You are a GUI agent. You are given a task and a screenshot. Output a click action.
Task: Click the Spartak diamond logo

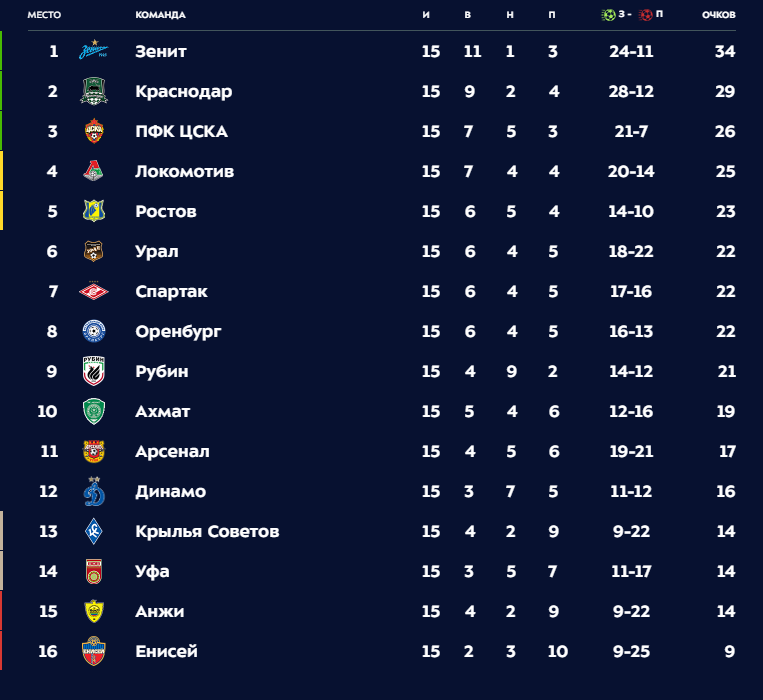click(94, 291)
